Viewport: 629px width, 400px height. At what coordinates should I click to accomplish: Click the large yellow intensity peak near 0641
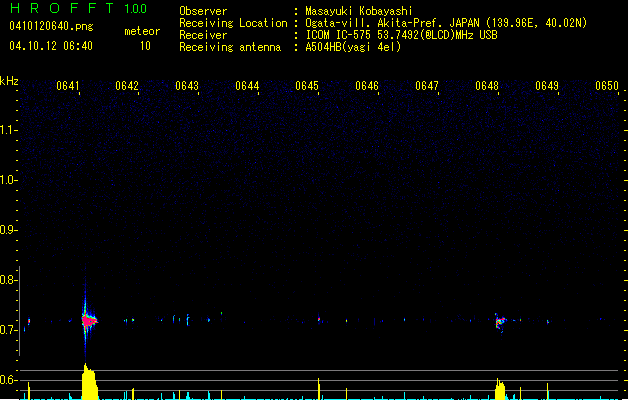(89, 382)
